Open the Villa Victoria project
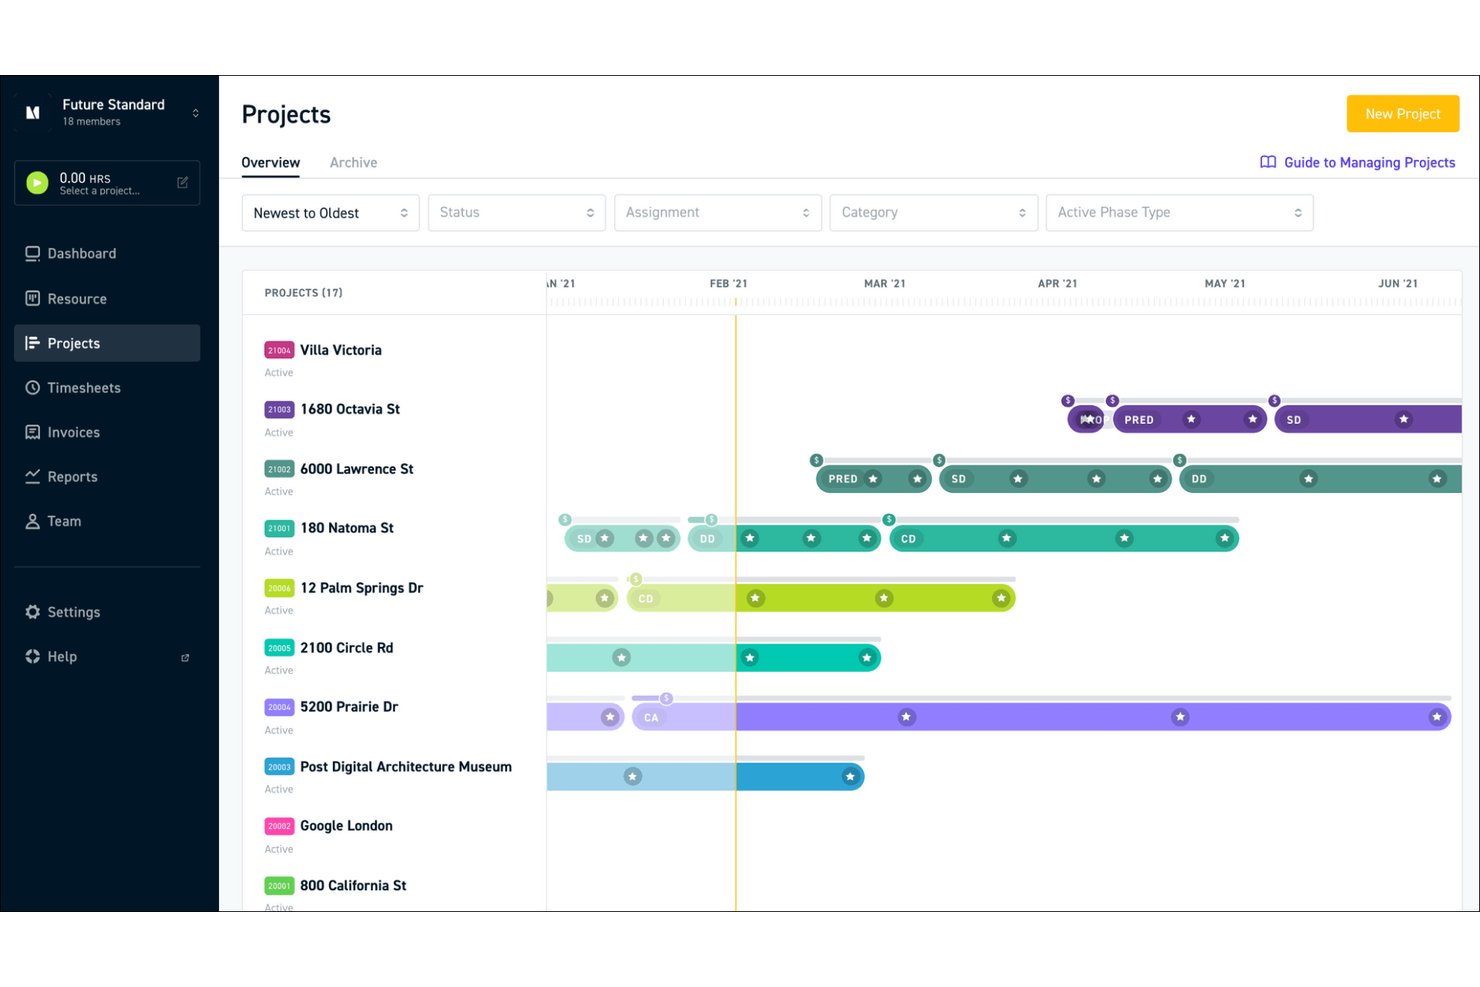Image resolution: width=1480 pixels, height=987 pixels. (x=341, y=350)
